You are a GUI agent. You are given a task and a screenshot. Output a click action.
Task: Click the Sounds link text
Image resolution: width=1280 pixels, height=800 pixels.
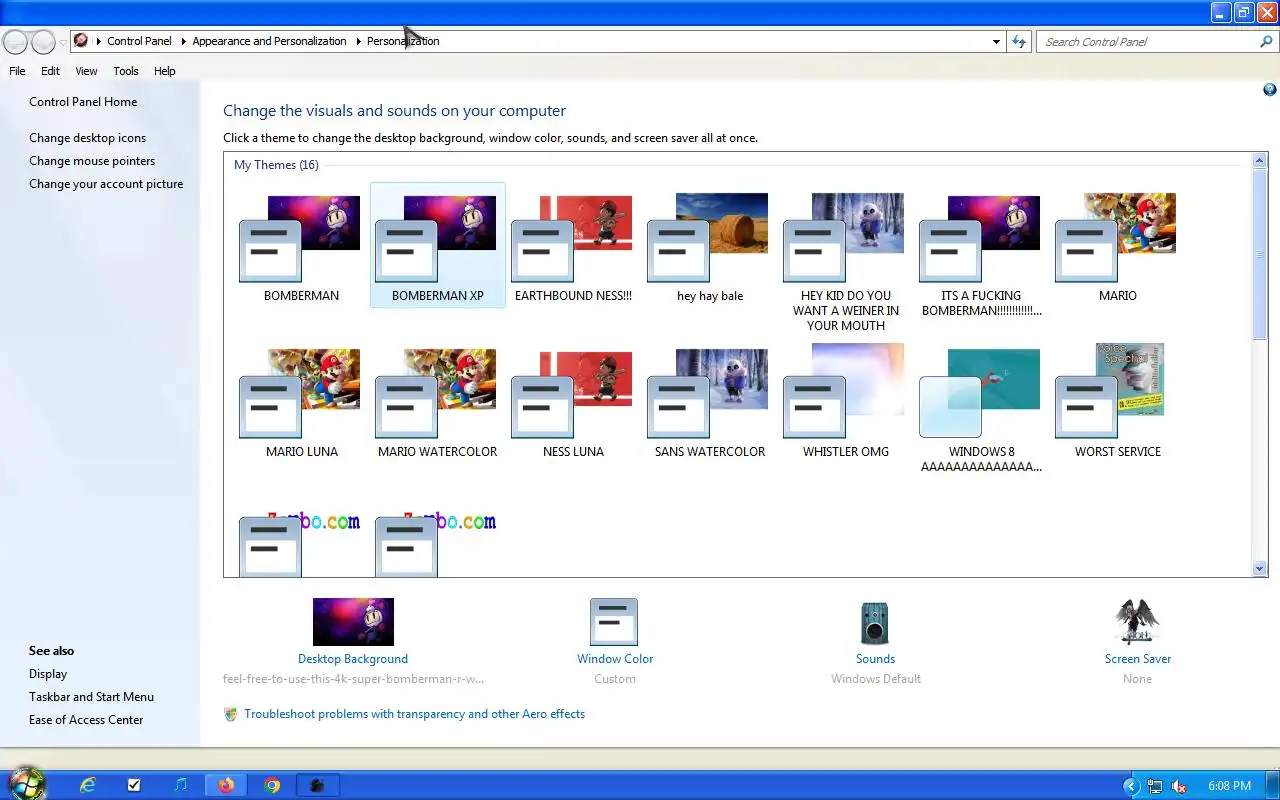click(875, 659)
